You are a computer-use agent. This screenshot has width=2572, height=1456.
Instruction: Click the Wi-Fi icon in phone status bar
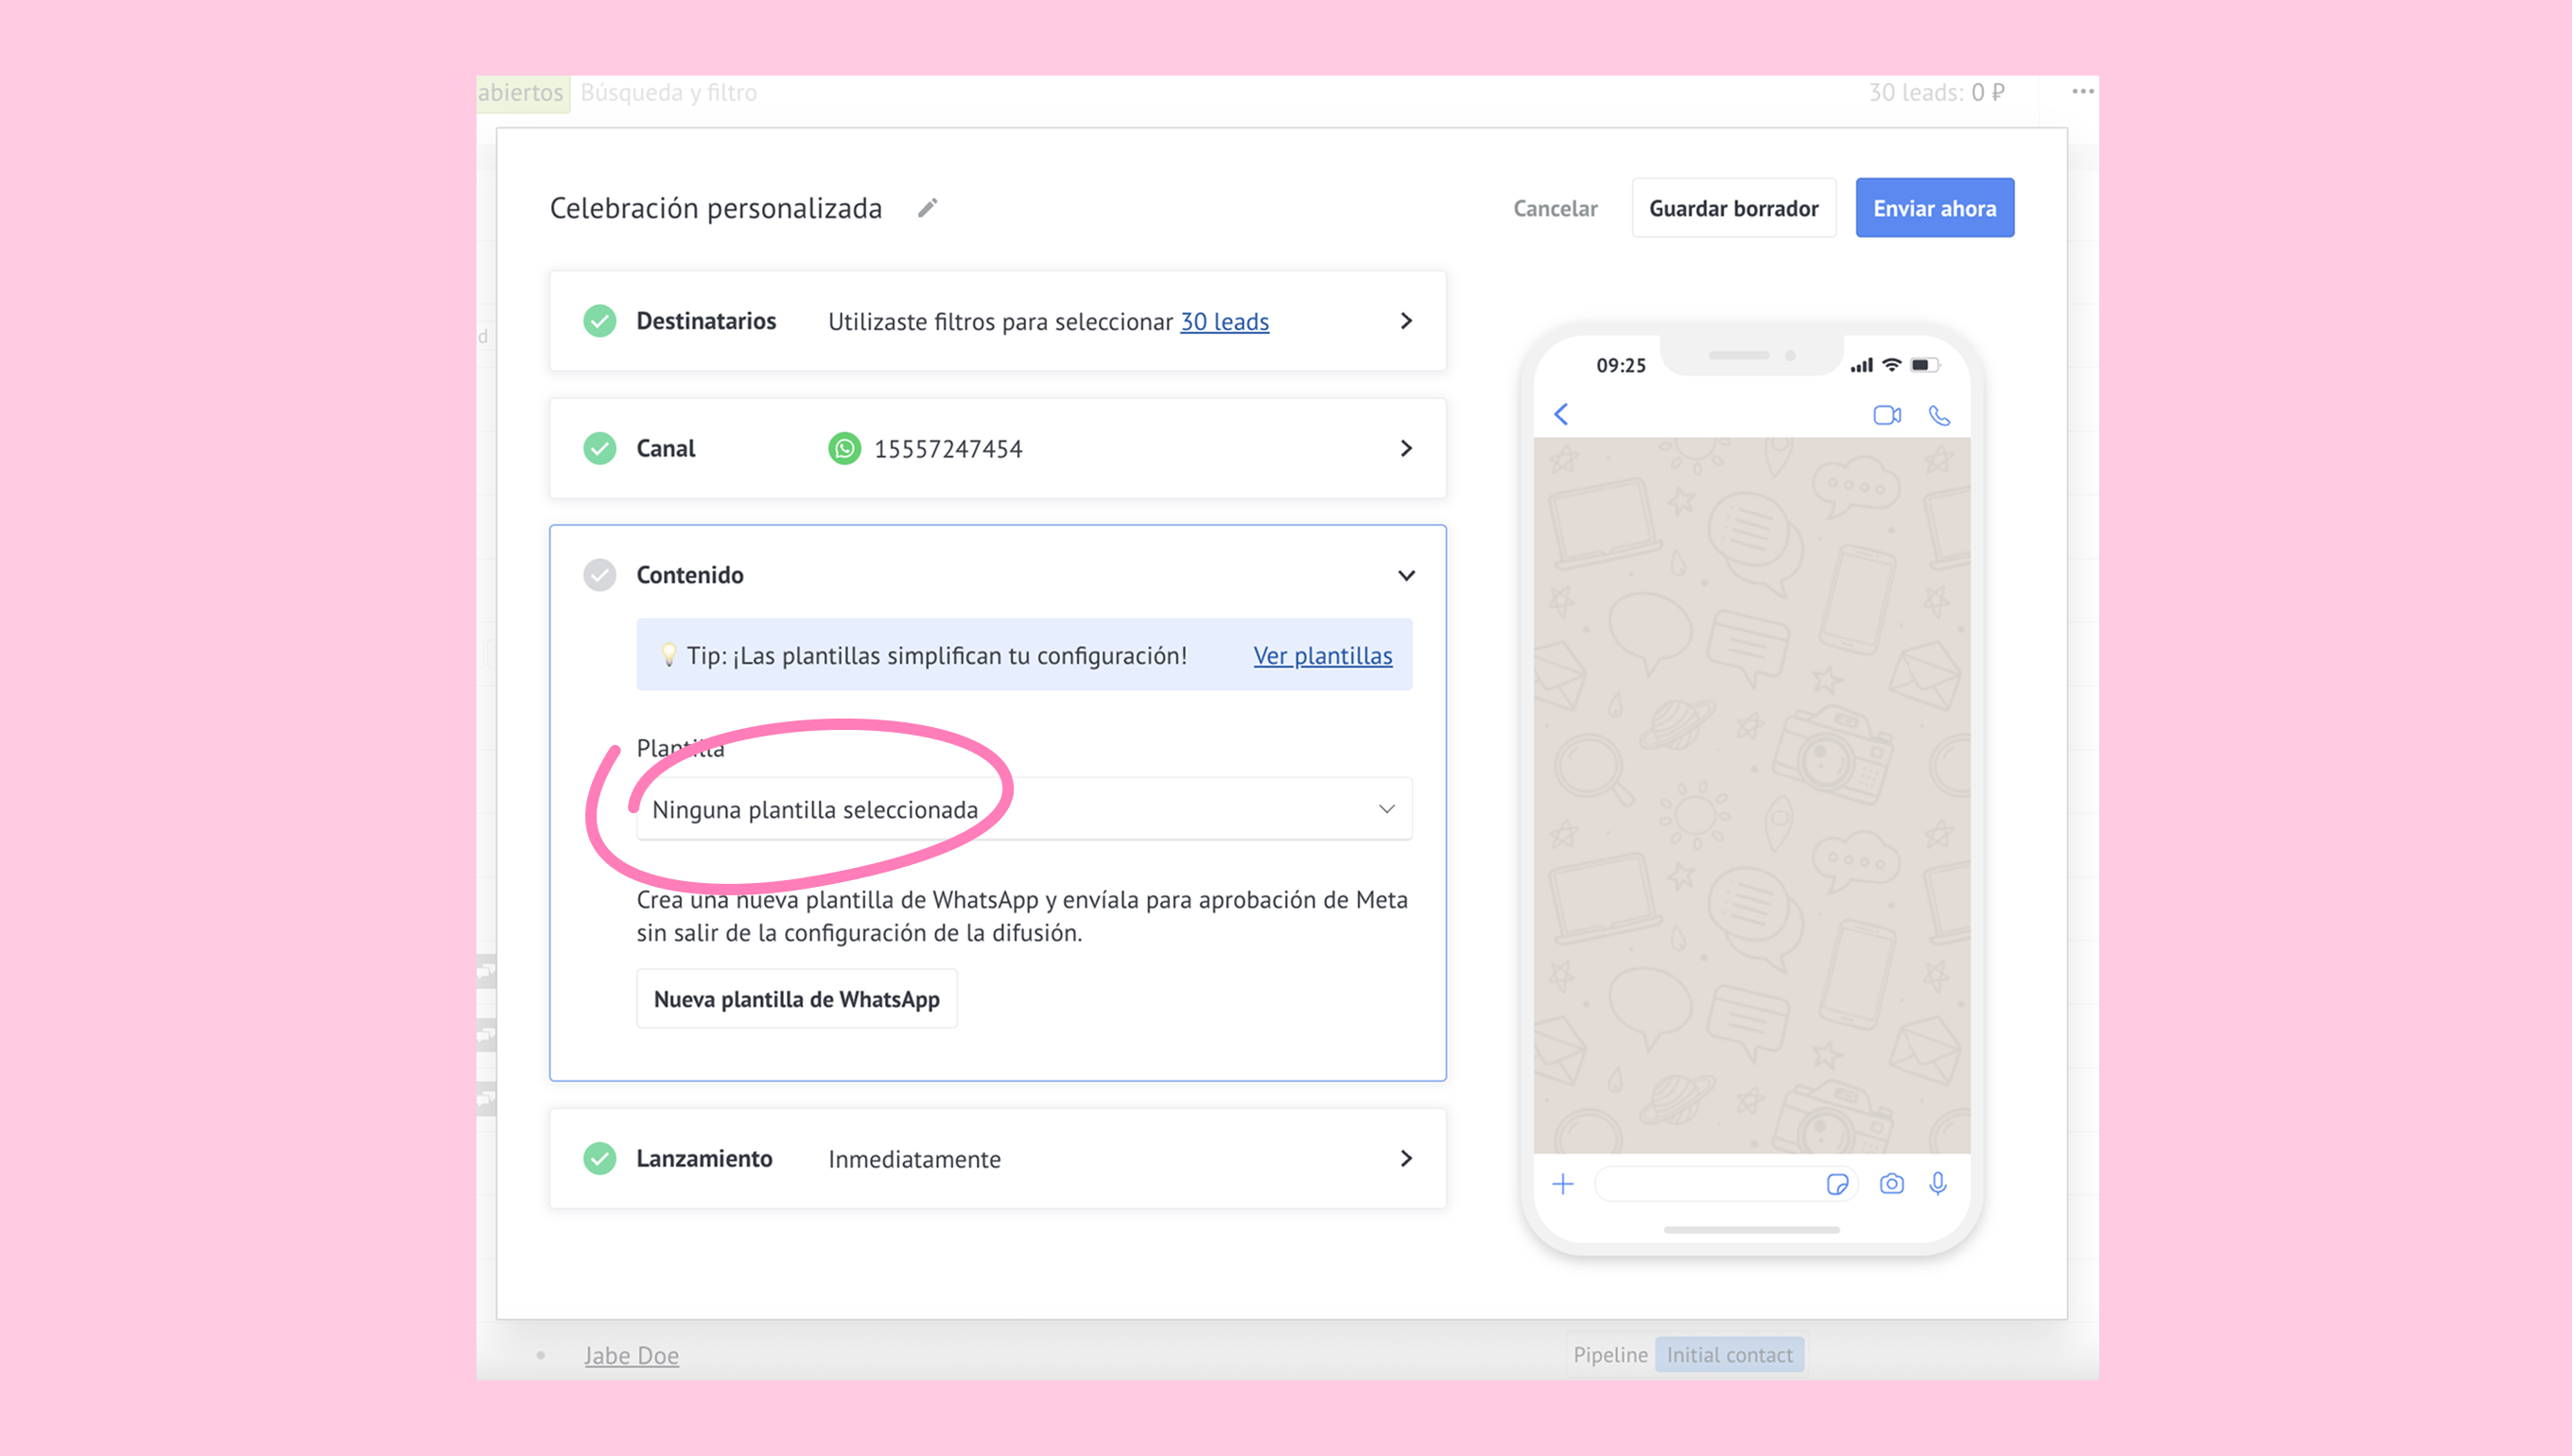click(x=1891, y=365)
